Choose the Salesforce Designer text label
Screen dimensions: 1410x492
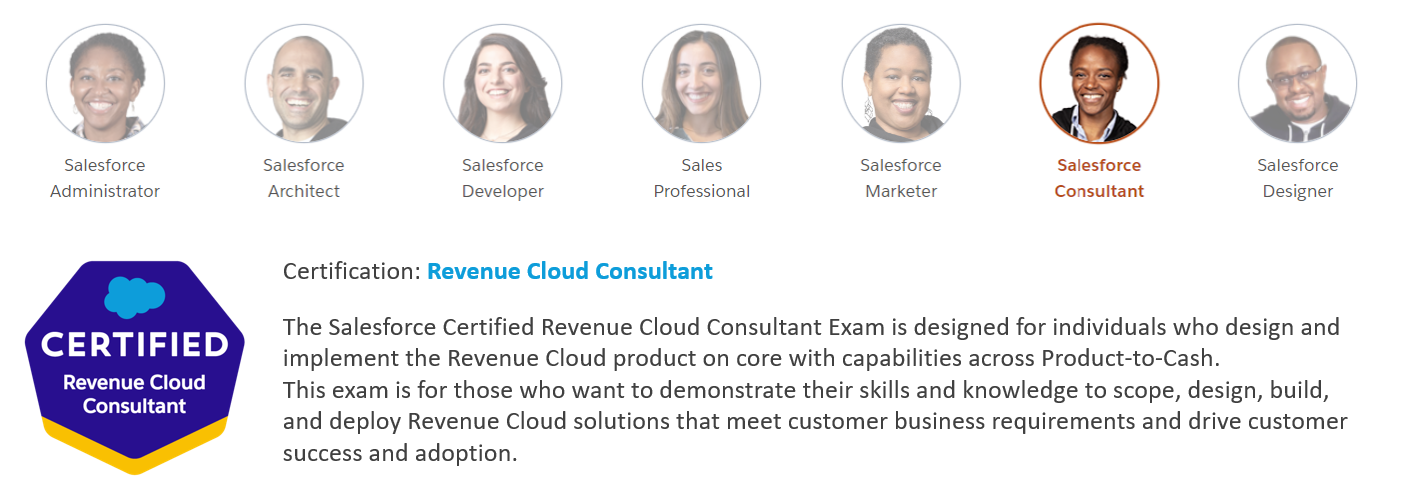pyautogui.click(x=1297, y=178)
